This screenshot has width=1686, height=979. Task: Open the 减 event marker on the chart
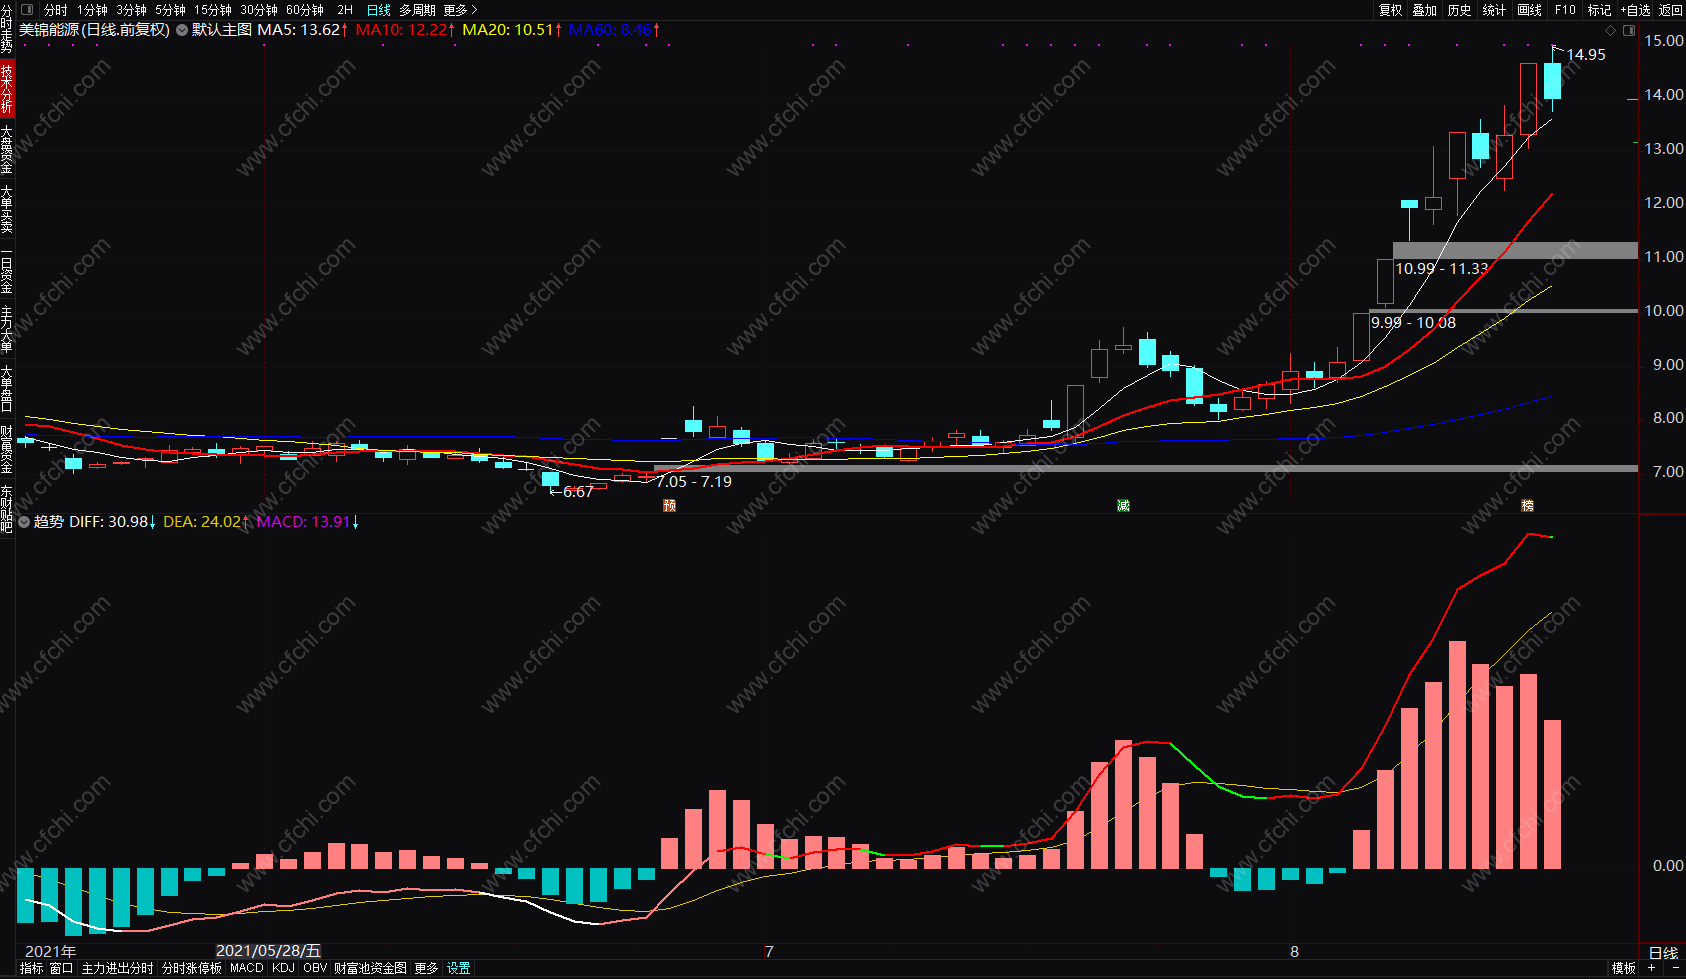tap(1123, 505)
